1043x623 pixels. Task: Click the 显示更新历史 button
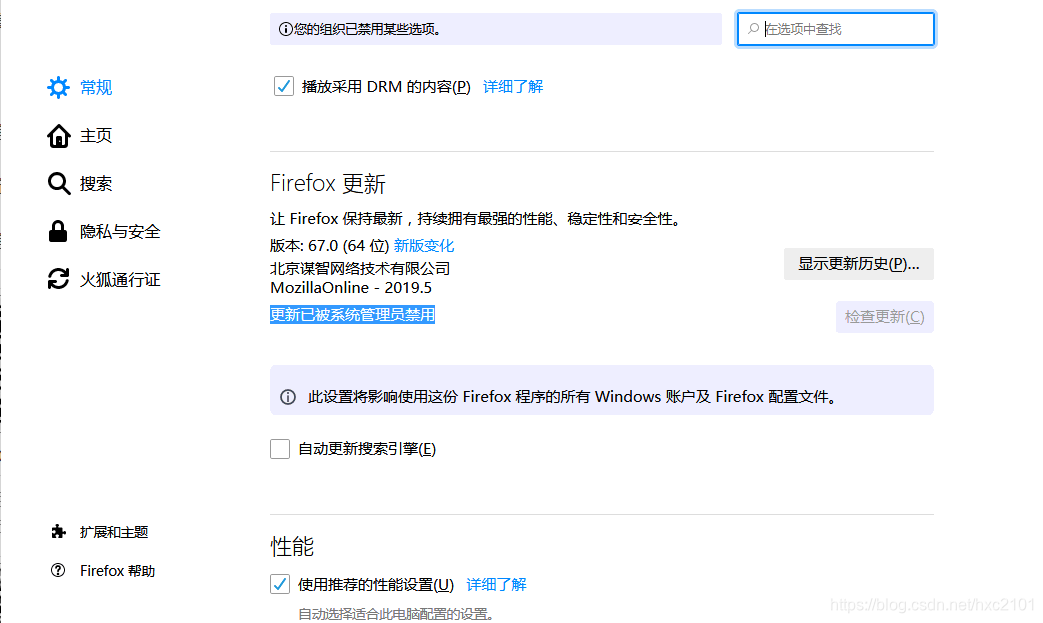tap(859, 264)
